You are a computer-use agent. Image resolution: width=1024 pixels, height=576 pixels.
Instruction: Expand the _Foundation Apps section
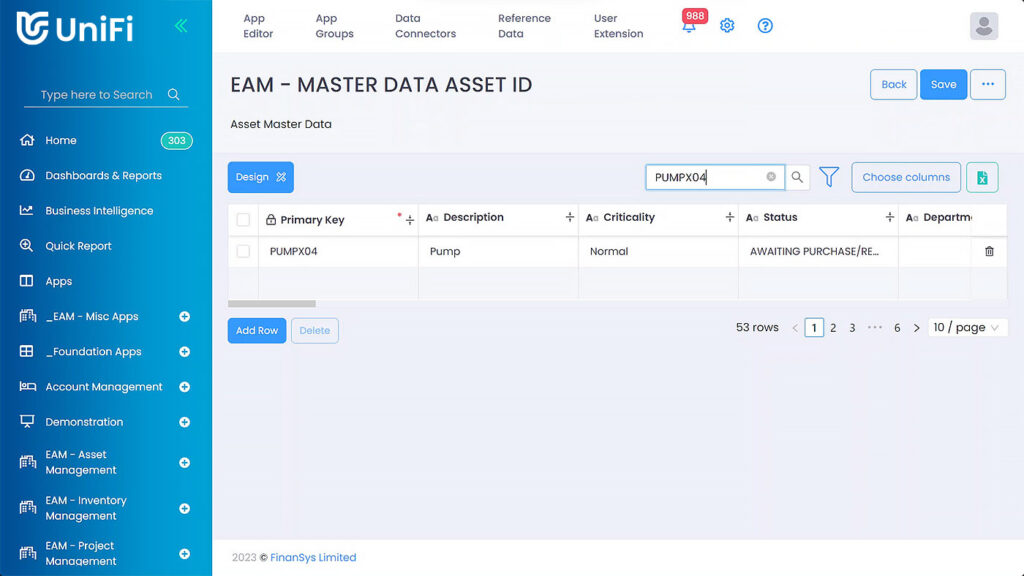[183, 351]
